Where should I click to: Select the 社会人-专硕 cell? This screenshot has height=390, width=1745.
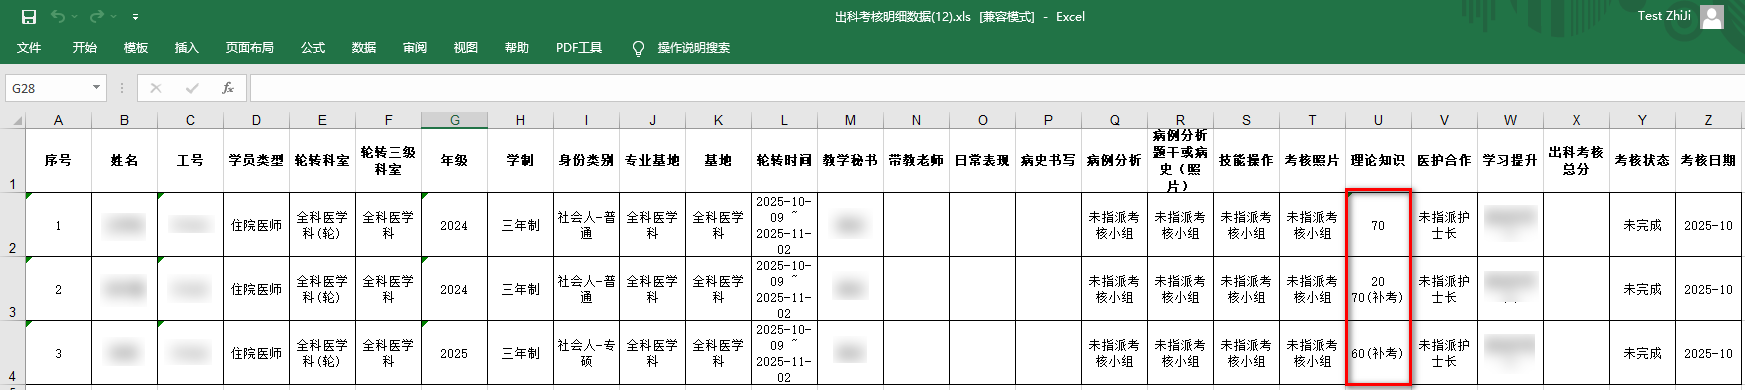[x=586, y=353]
